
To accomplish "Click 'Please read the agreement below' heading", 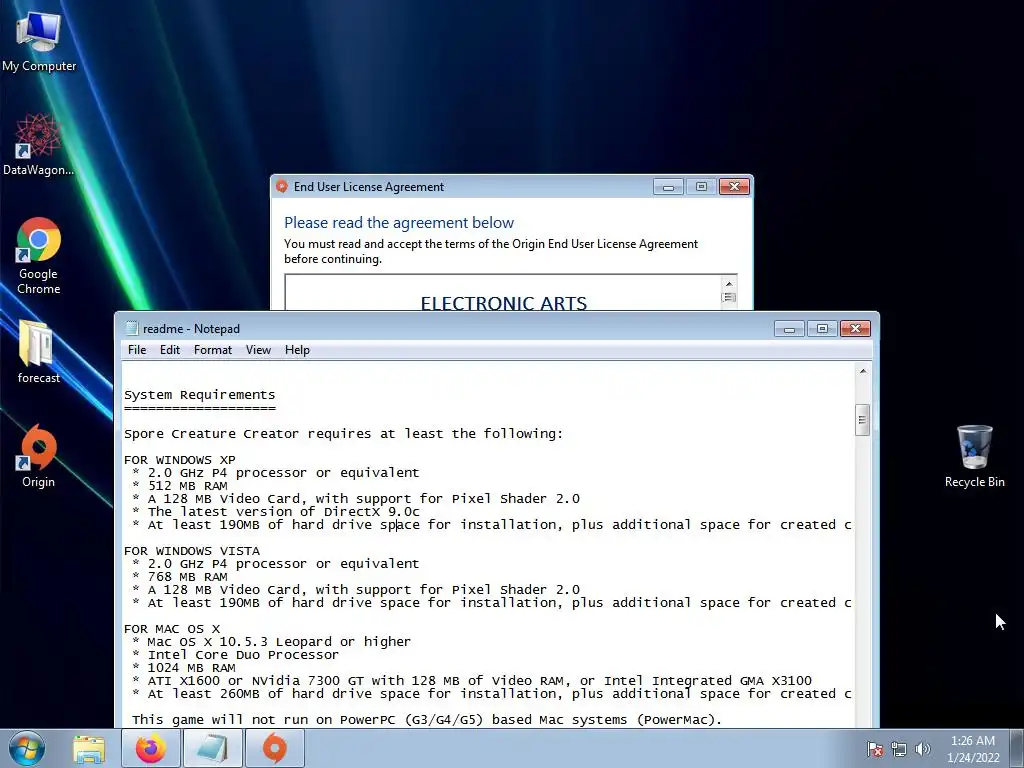I will pyautogui.click(x=399, y=223).
